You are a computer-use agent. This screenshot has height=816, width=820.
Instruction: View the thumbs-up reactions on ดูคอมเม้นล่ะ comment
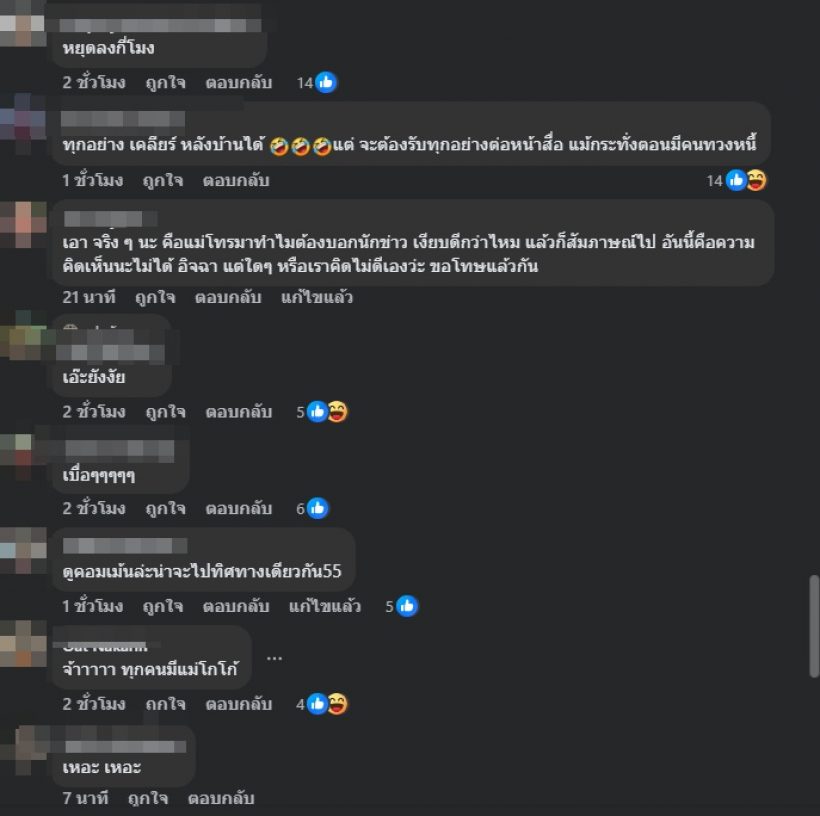[x=407, y=606]
